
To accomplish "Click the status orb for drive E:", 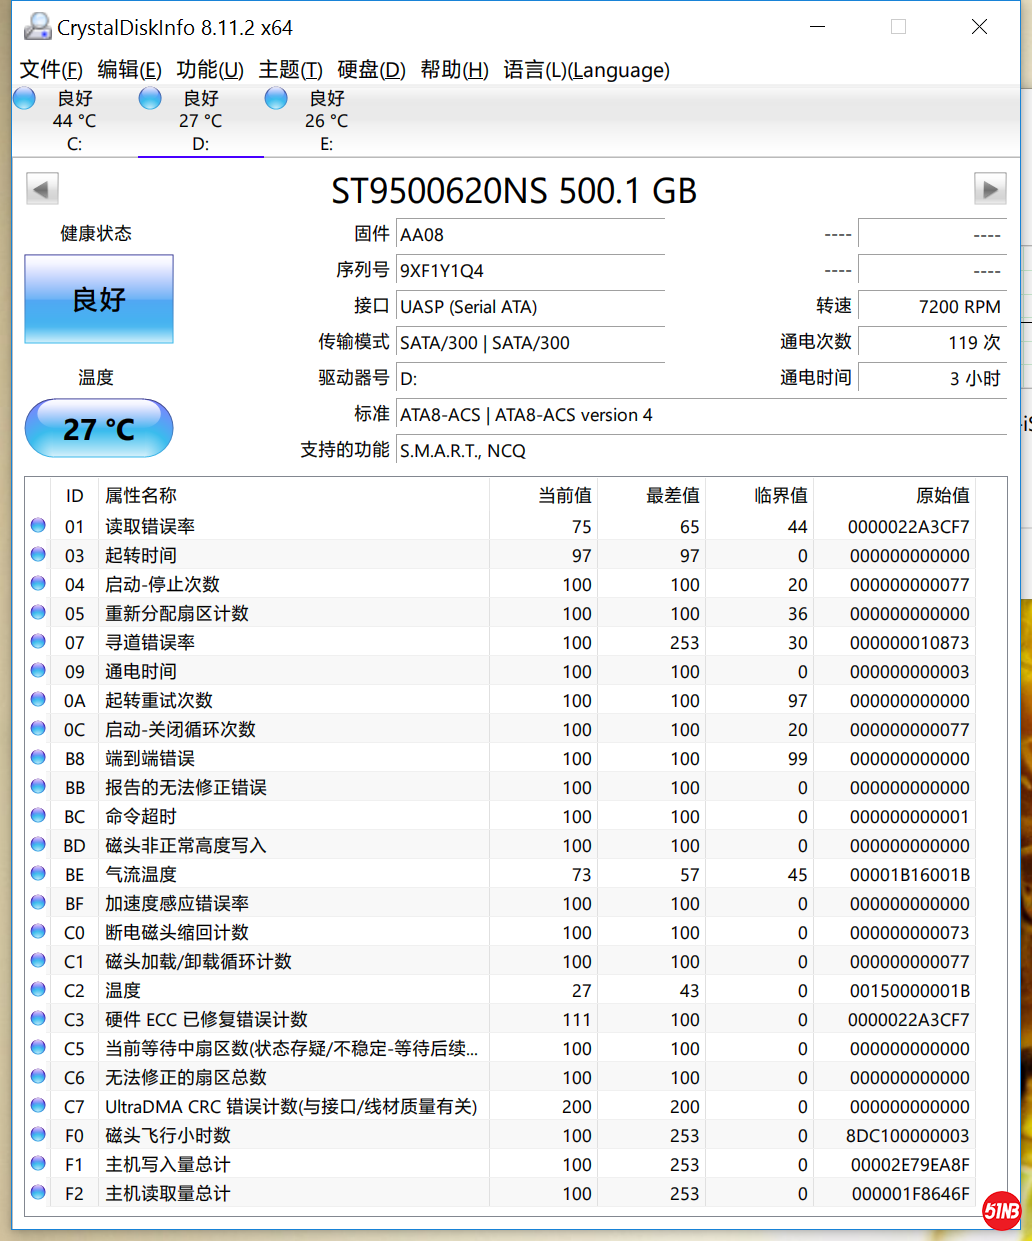I will [x=276, y=98].
